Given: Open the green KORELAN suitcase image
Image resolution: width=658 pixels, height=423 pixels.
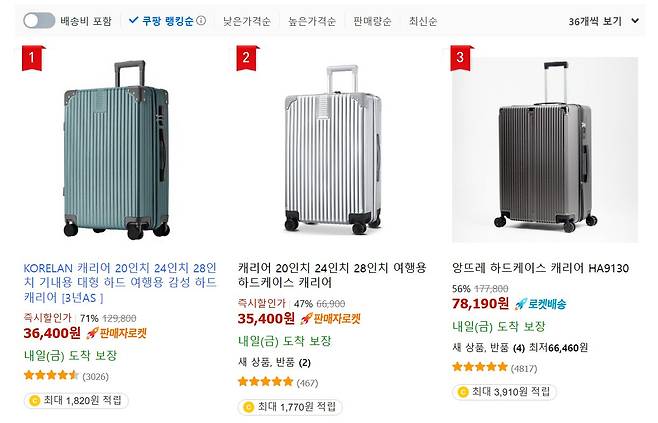Looking at the screenshot, I should [115, 150].
